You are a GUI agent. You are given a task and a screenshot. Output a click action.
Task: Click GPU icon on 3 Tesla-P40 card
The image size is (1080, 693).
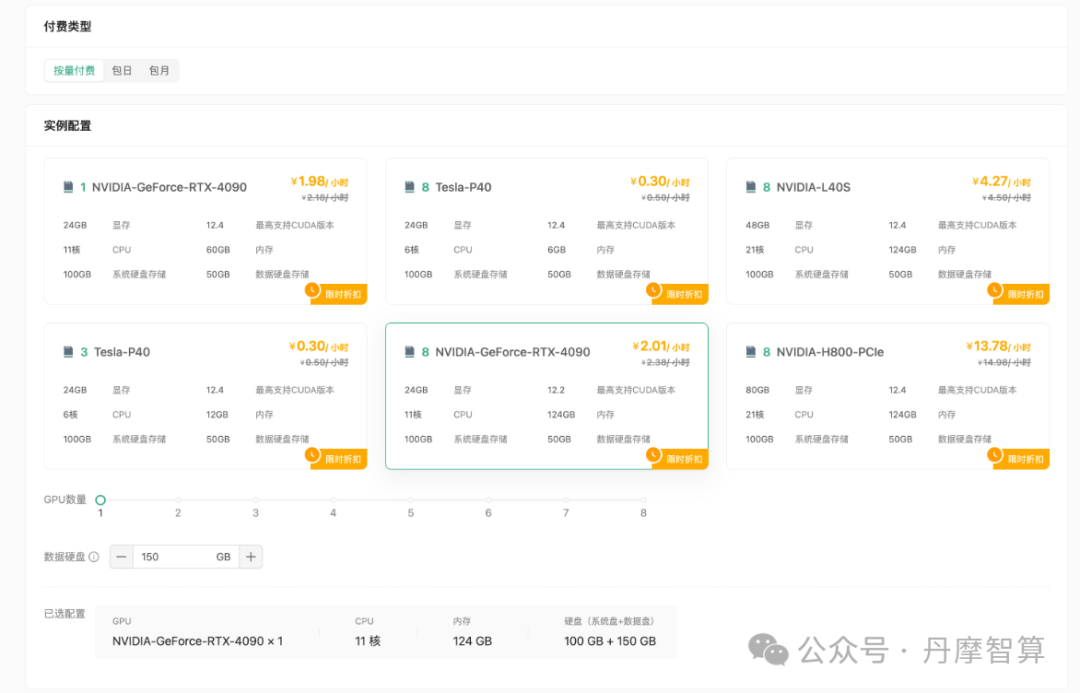coord(68,351)
